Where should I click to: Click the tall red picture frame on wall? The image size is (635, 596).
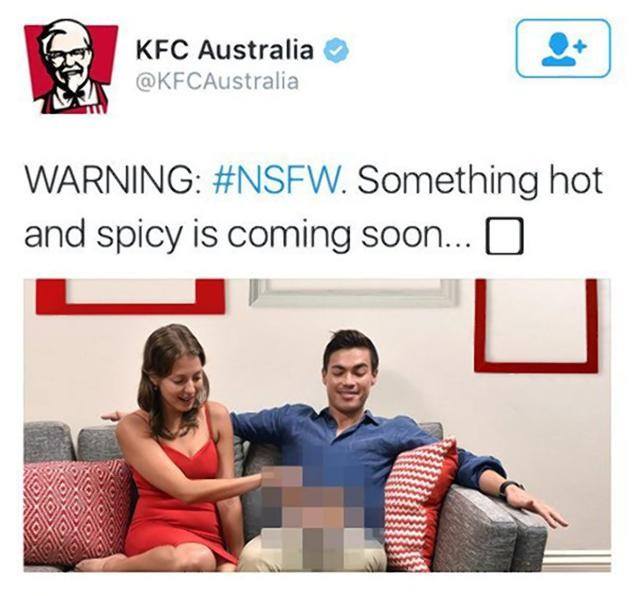point(536,326)
